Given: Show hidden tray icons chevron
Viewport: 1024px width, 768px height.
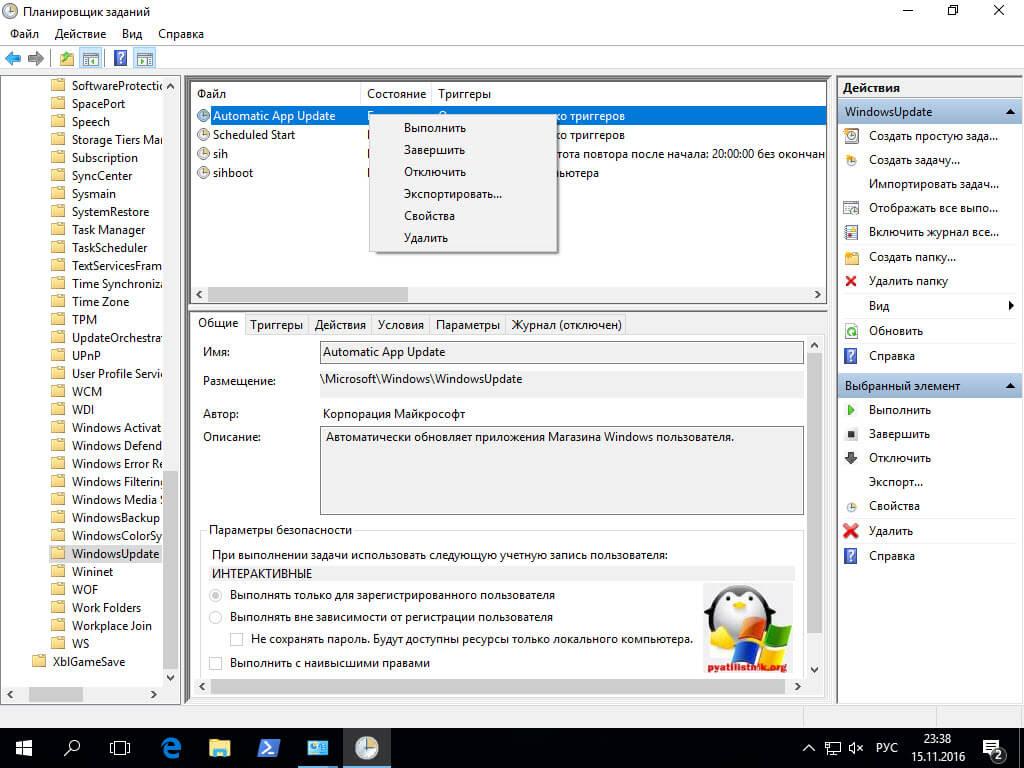Looking at the screenshot, I should tap(808, 748).
